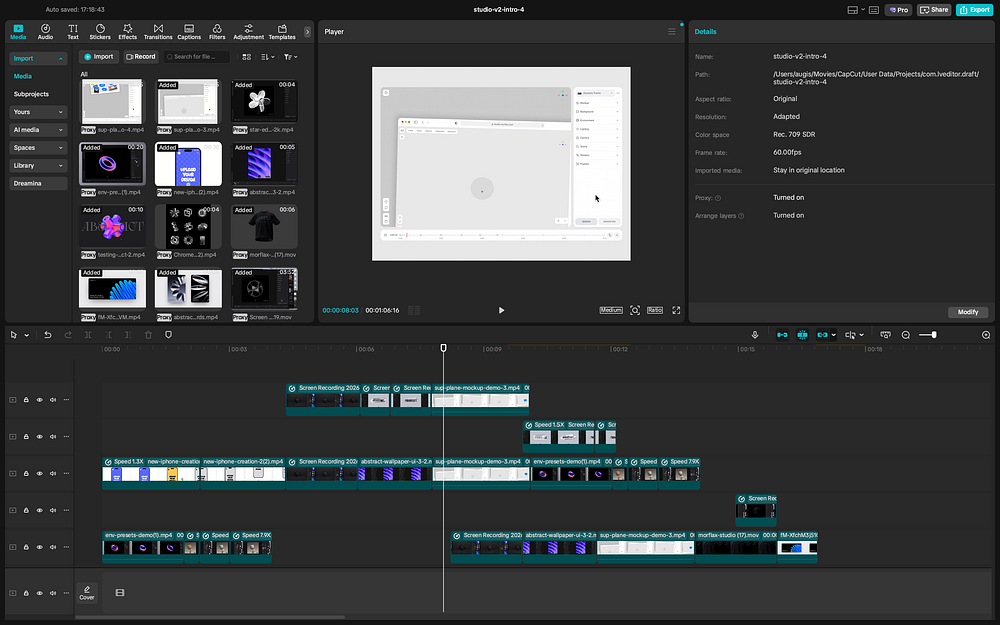
Task: Select the env-pre...(1).mp4 media thumbnail
Action: 112,164
